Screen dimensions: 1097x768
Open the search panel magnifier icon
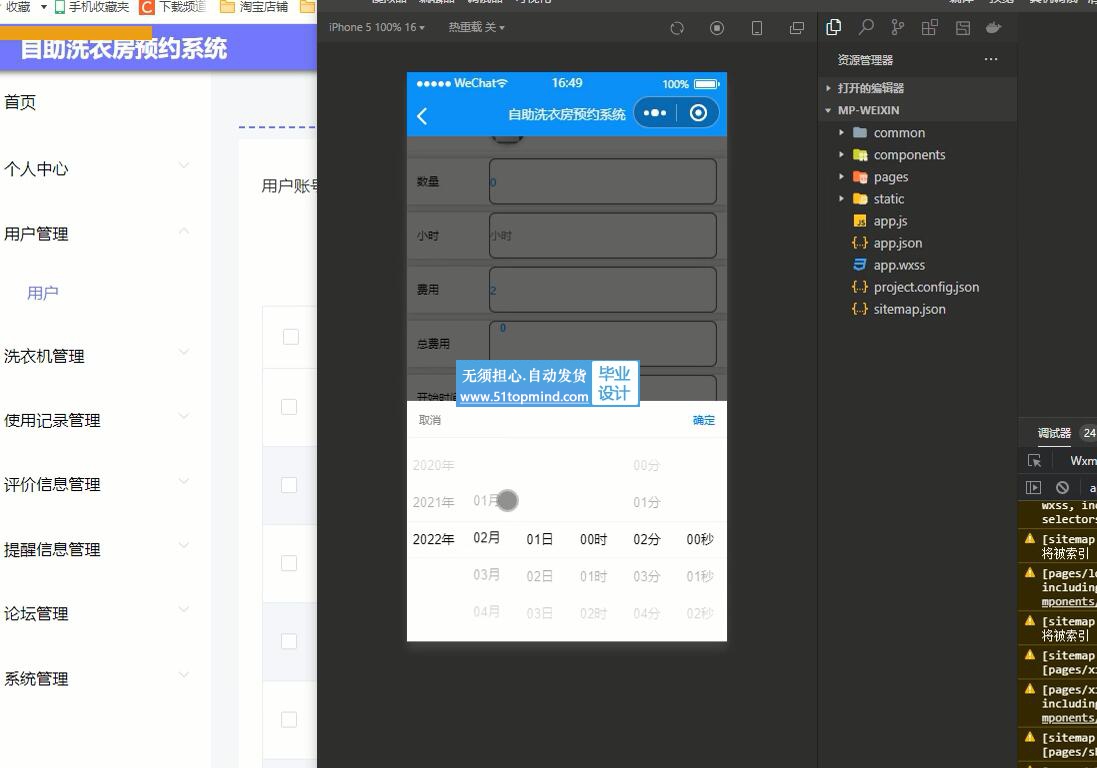pos(866,27)
